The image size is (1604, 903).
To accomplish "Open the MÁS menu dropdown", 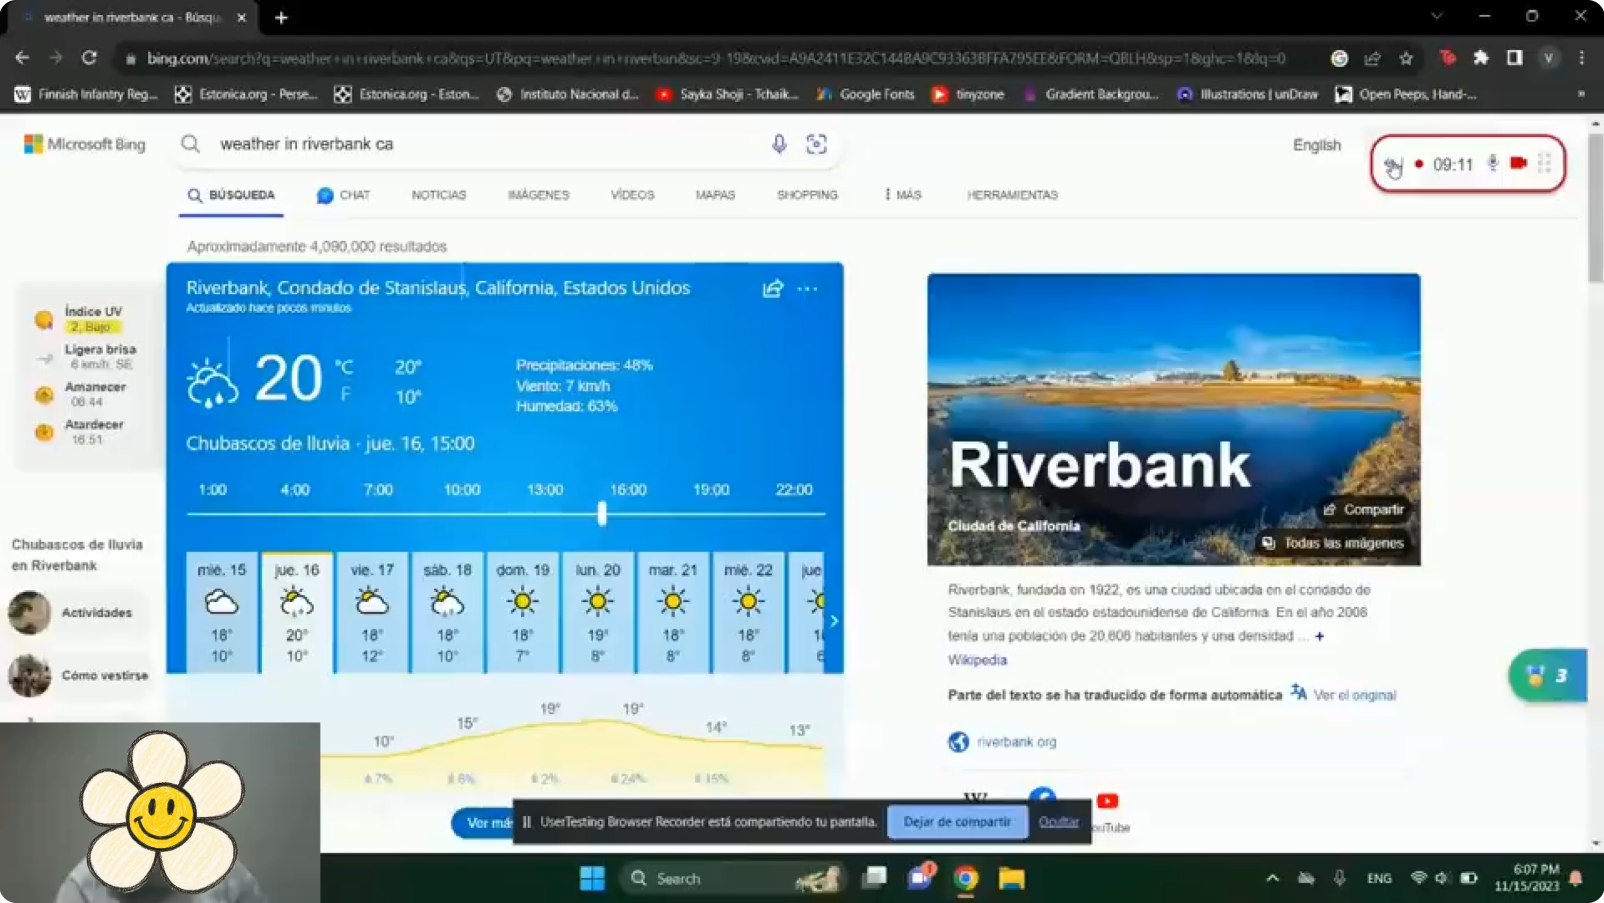I will [902, 195].
